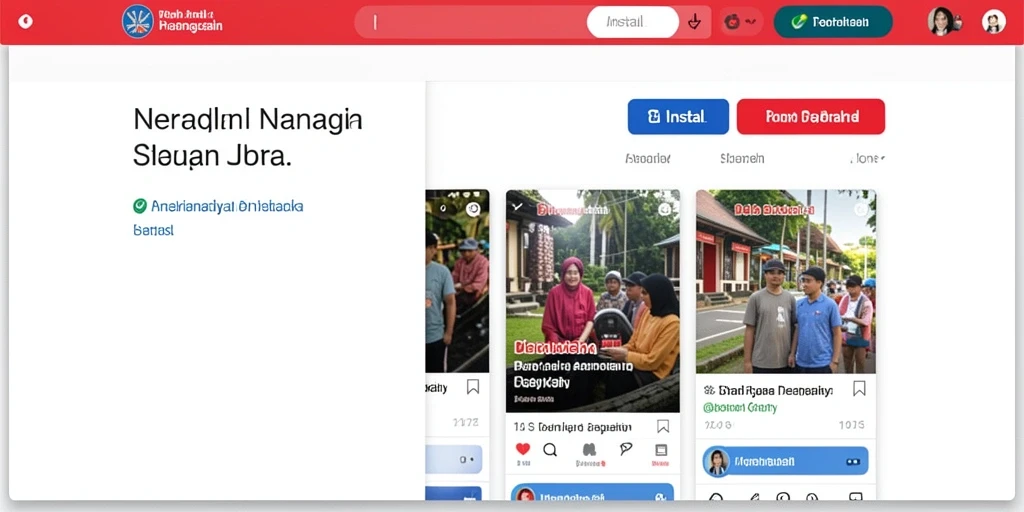
Task: Click the square frame icon under middle post
Action: click(x=660, y=450)
